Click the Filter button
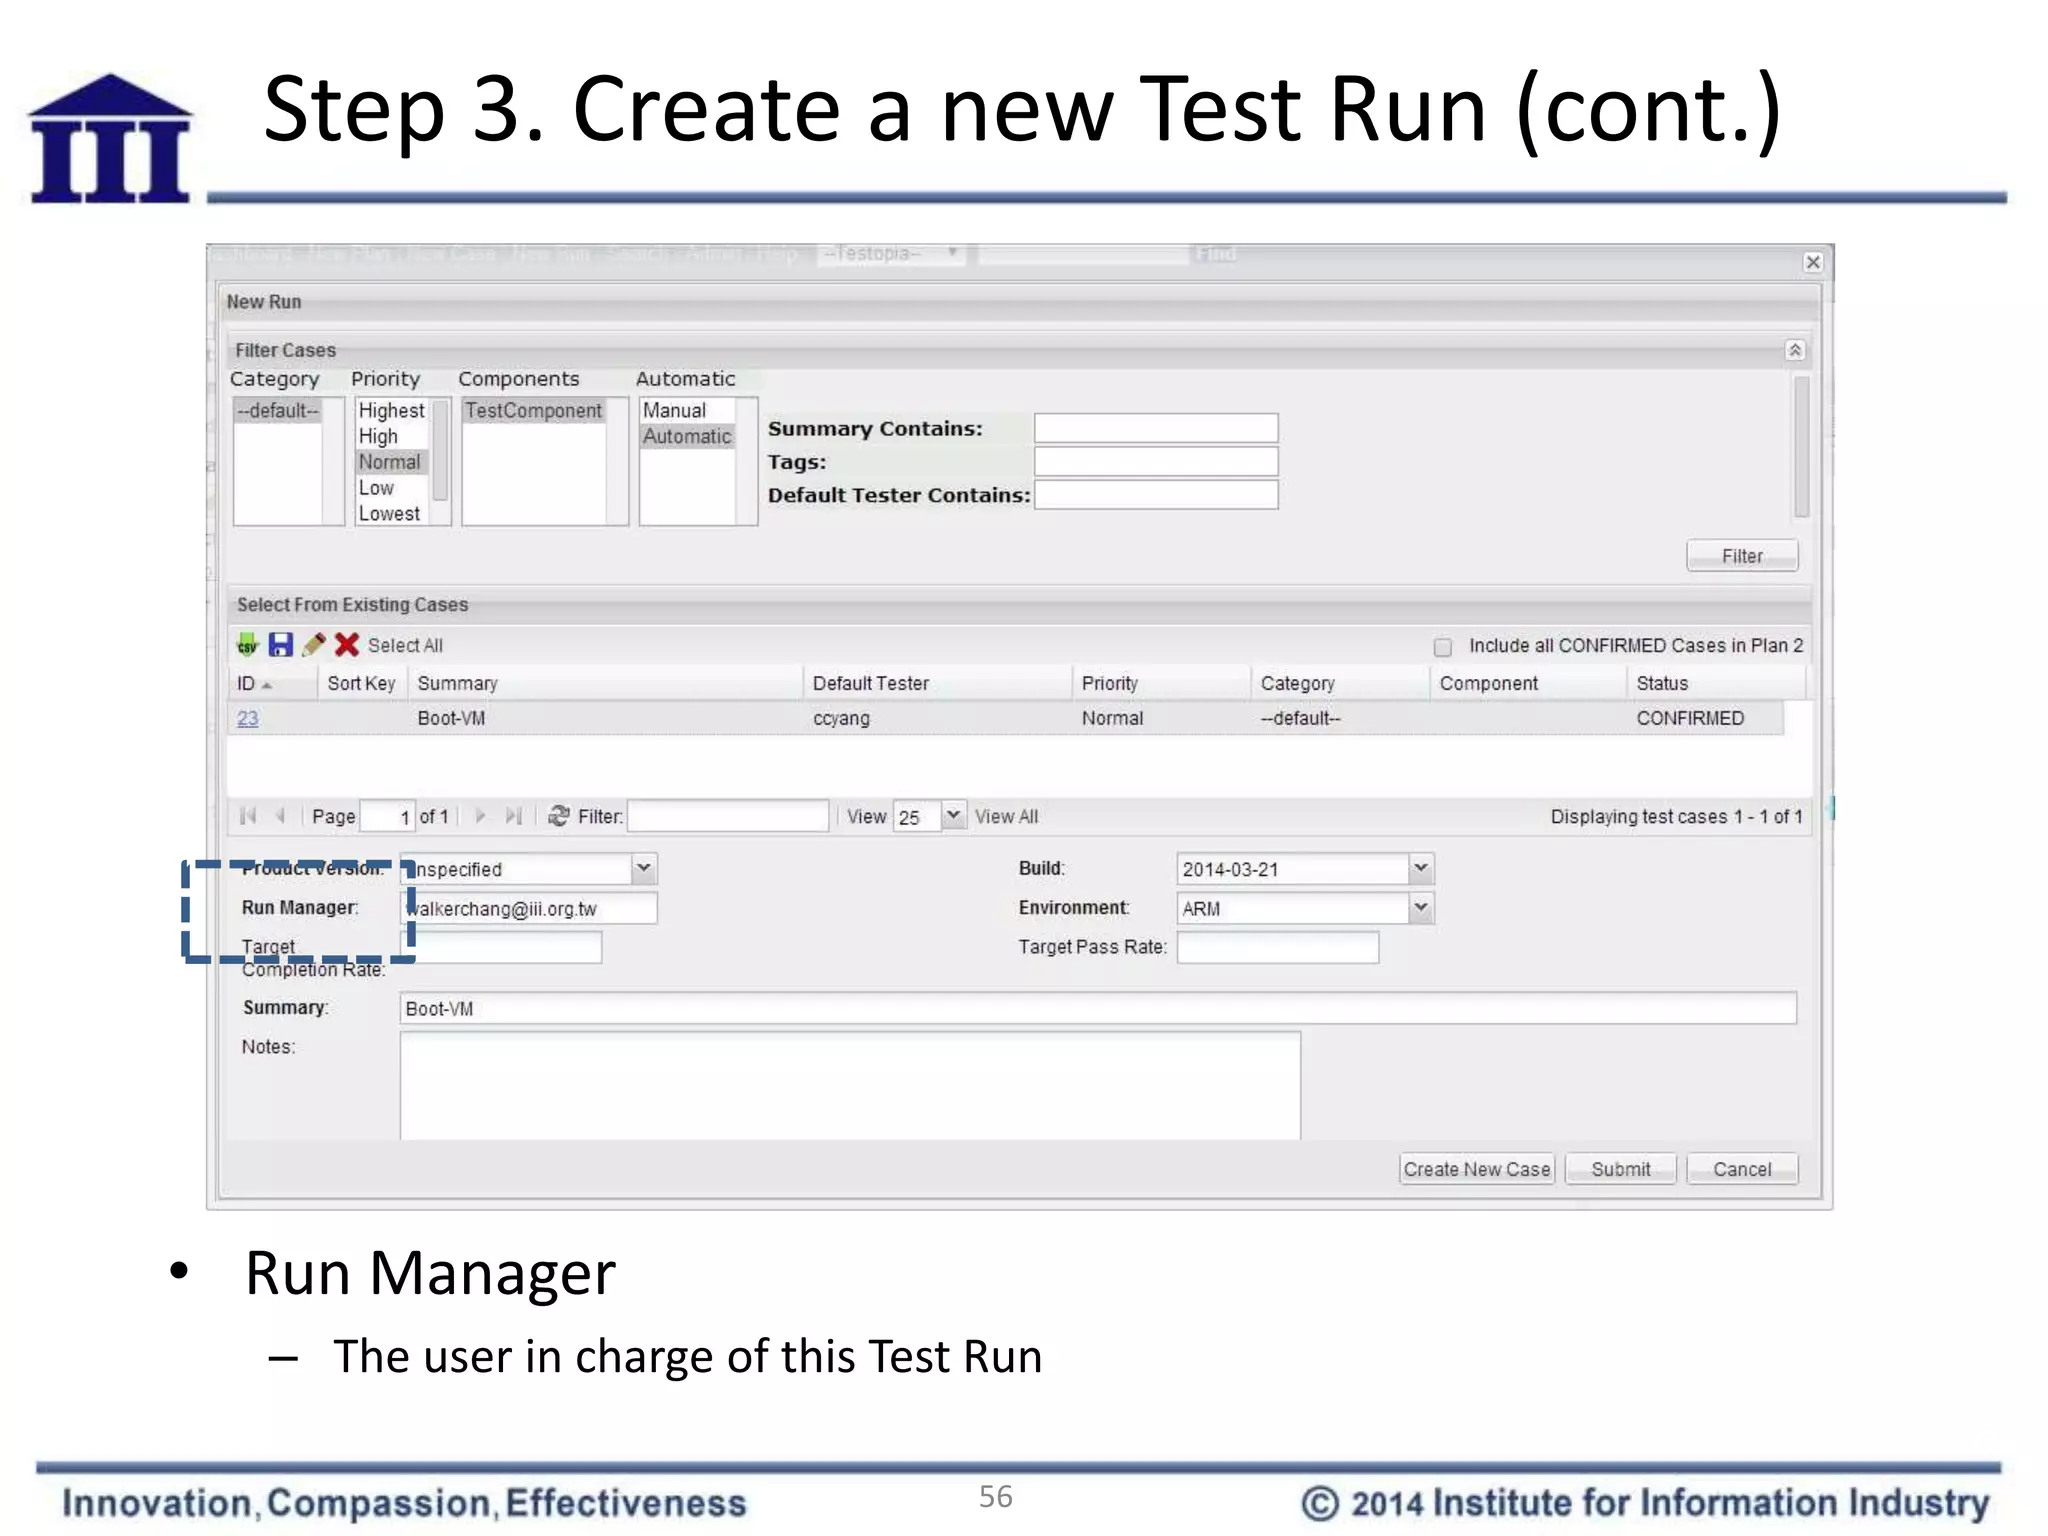The height and width of the screenshot is (1536, 2048). [x=1742, y=556]
